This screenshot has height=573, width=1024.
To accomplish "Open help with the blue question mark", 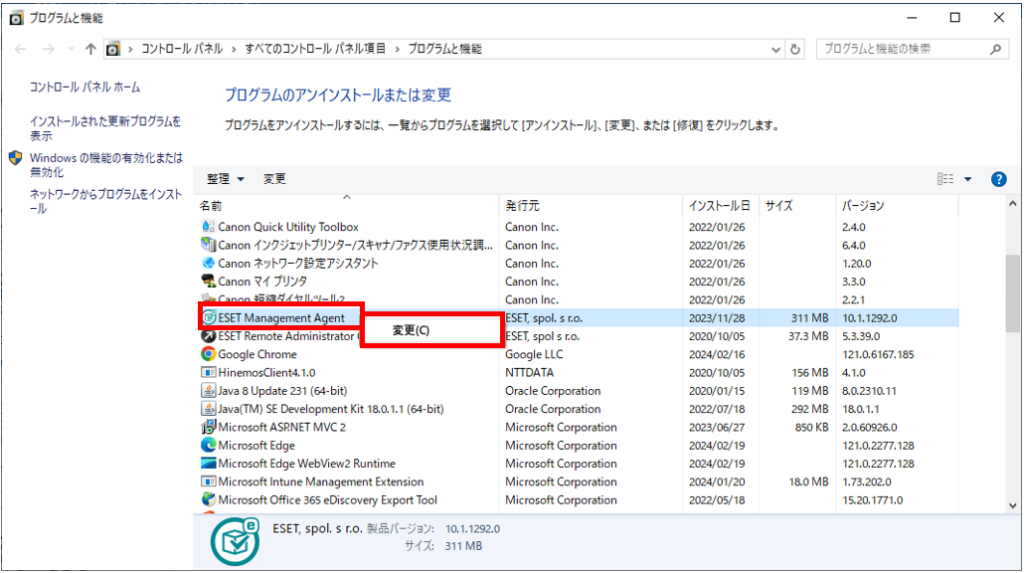I will point(998,179).
